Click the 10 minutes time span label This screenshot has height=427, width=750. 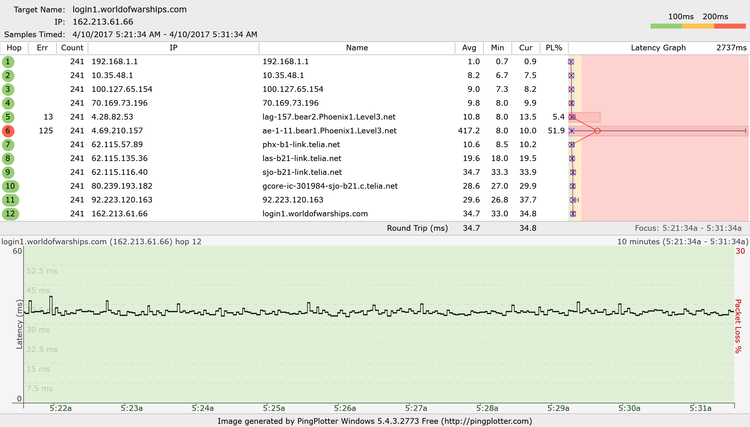(x=683, y=241)
